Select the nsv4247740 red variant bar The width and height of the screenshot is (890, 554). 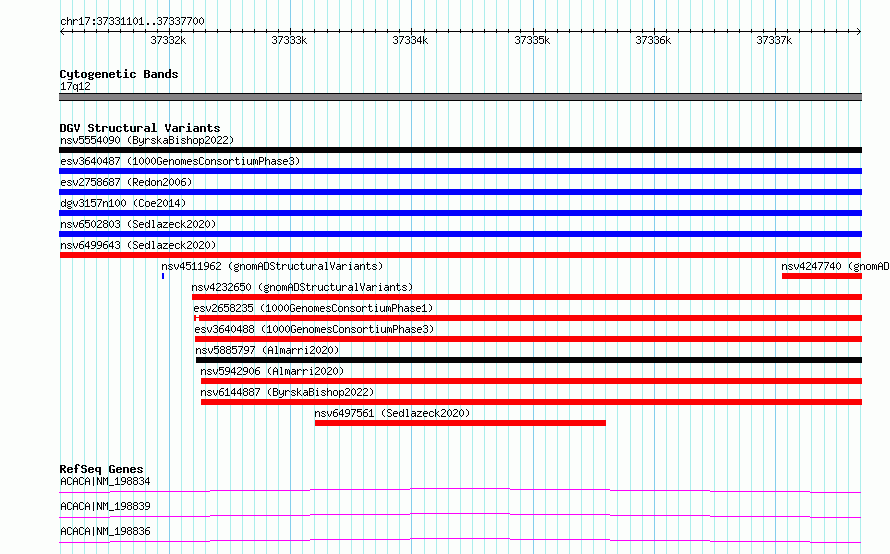822,276
